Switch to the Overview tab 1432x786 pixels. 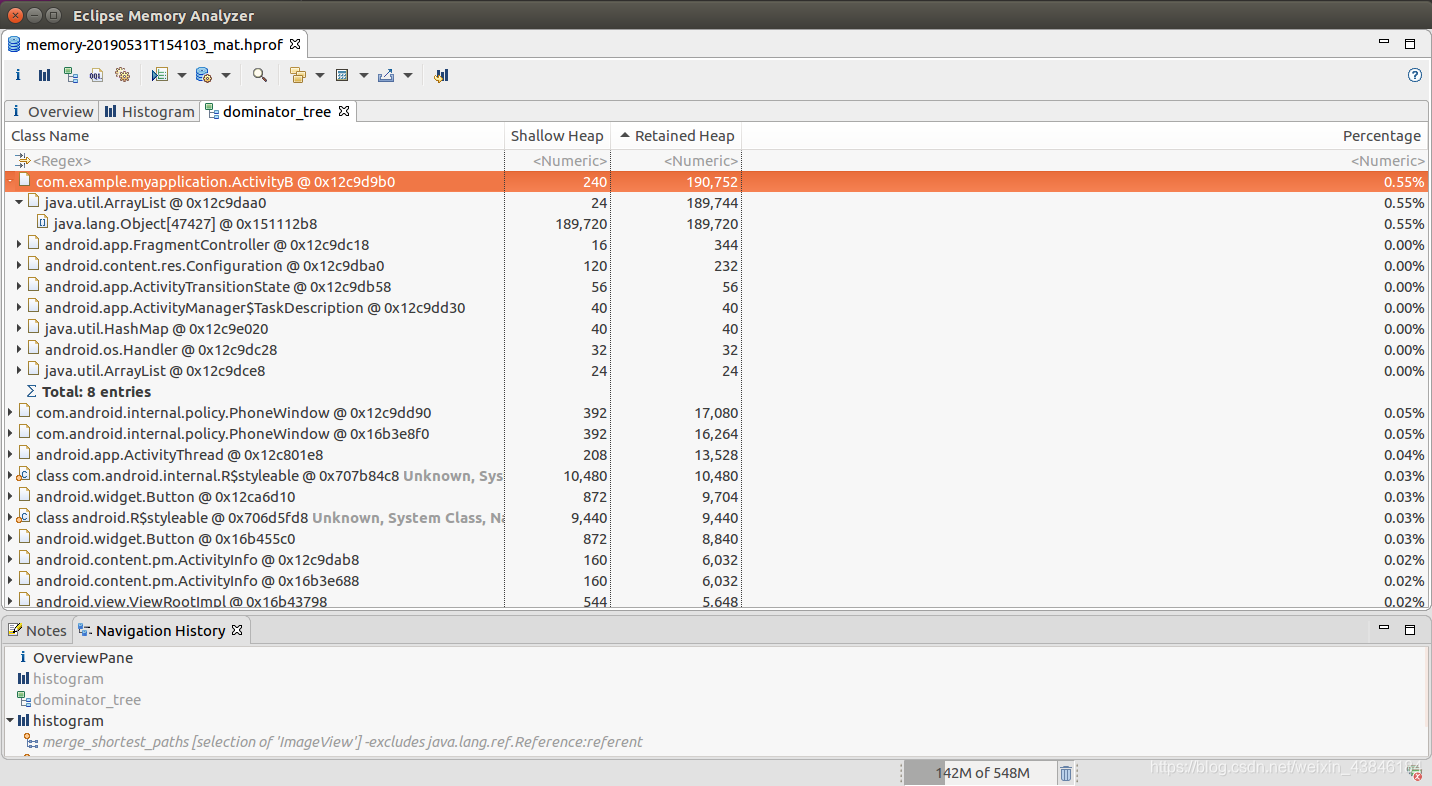(x=51, y=112)
